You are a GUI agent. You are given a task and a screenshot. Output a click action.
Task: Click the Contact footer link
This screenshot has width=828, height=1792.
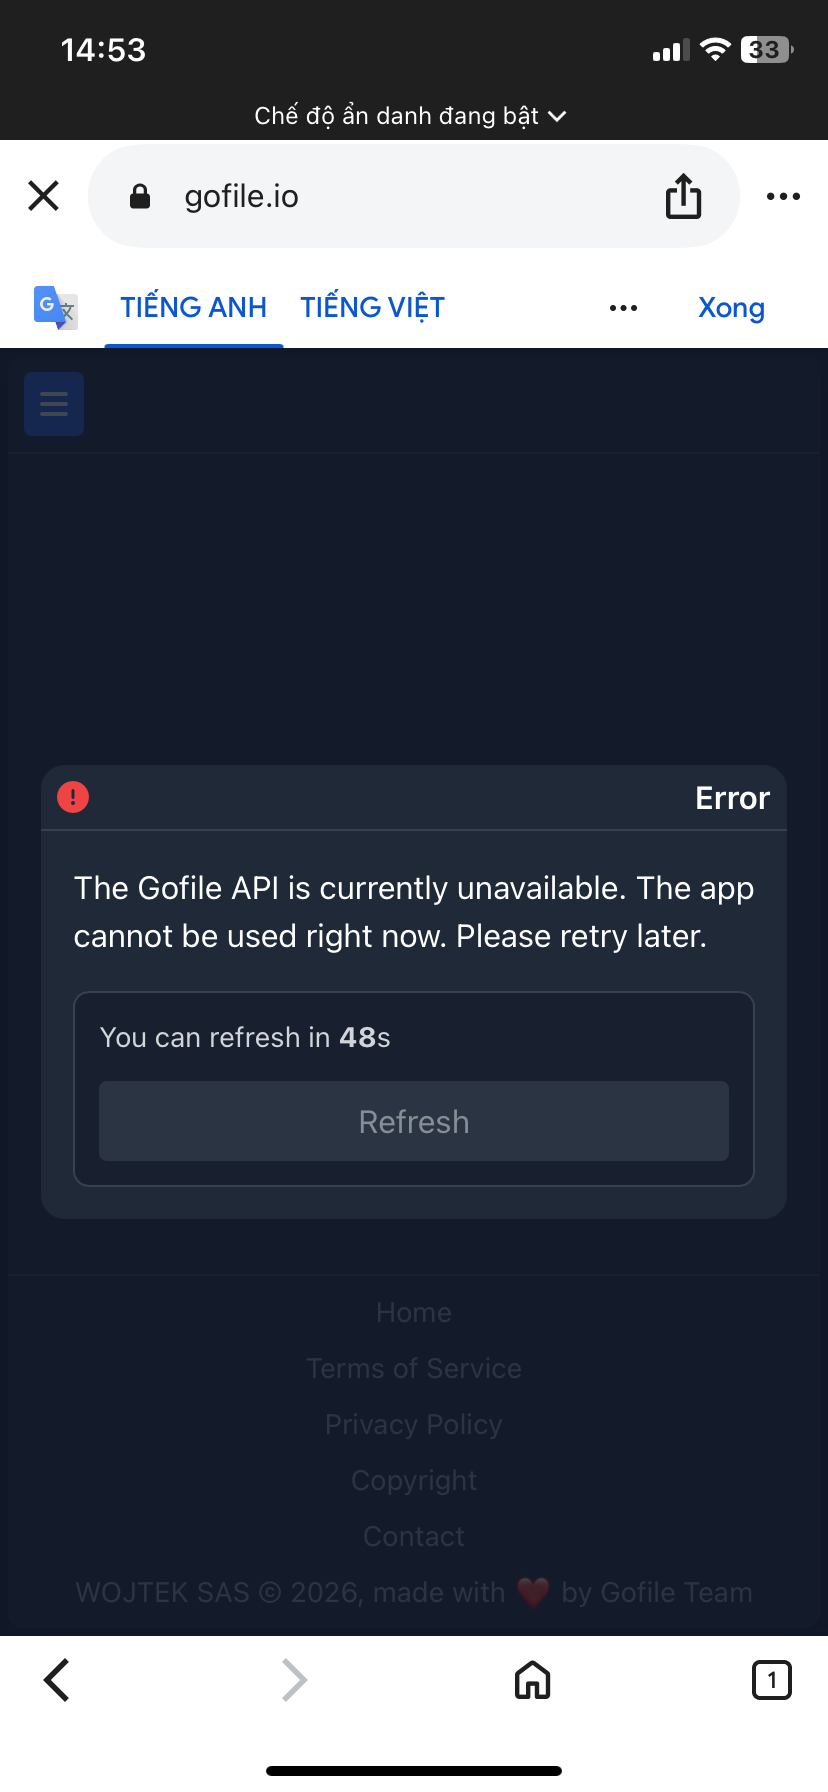coord(414,1536)
